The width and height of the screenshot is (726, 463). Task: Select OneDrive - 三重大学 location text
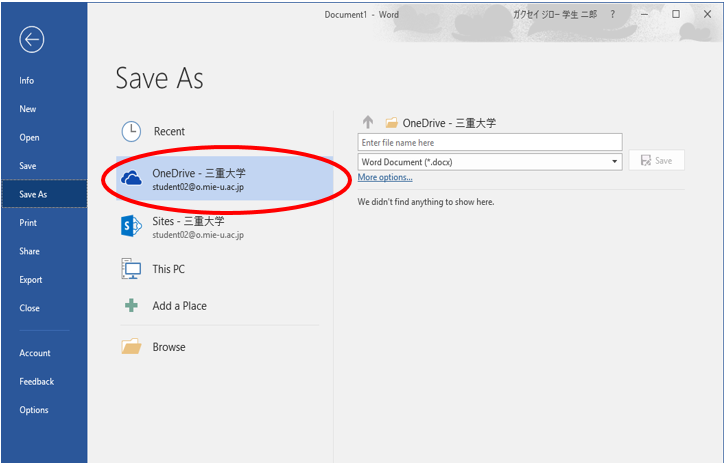click(x=199, y=173)
